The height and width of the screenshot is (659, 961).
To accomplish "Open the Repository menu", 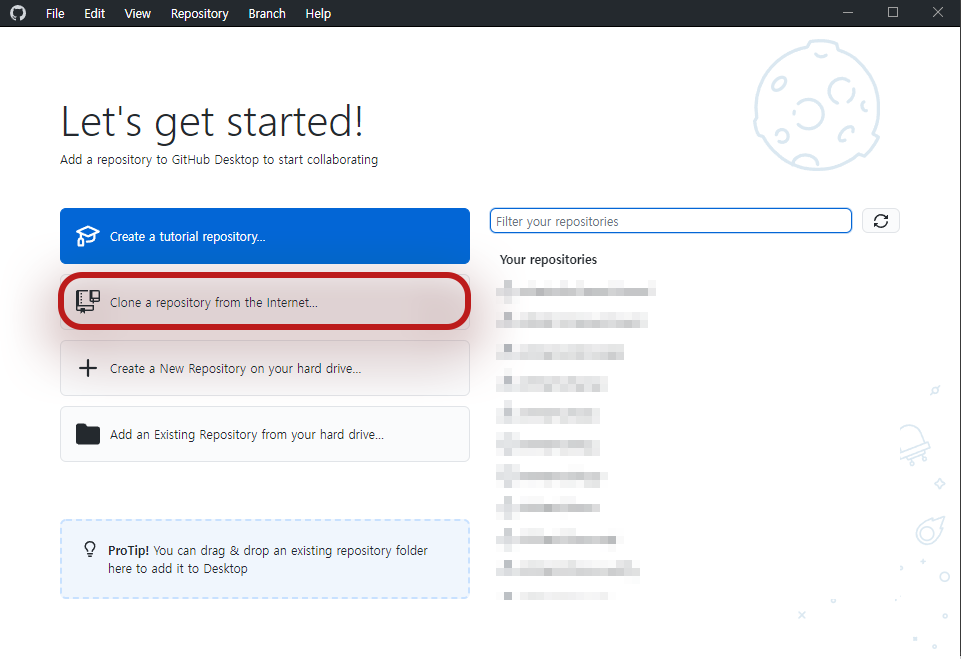I will click(x=199, y=13).
